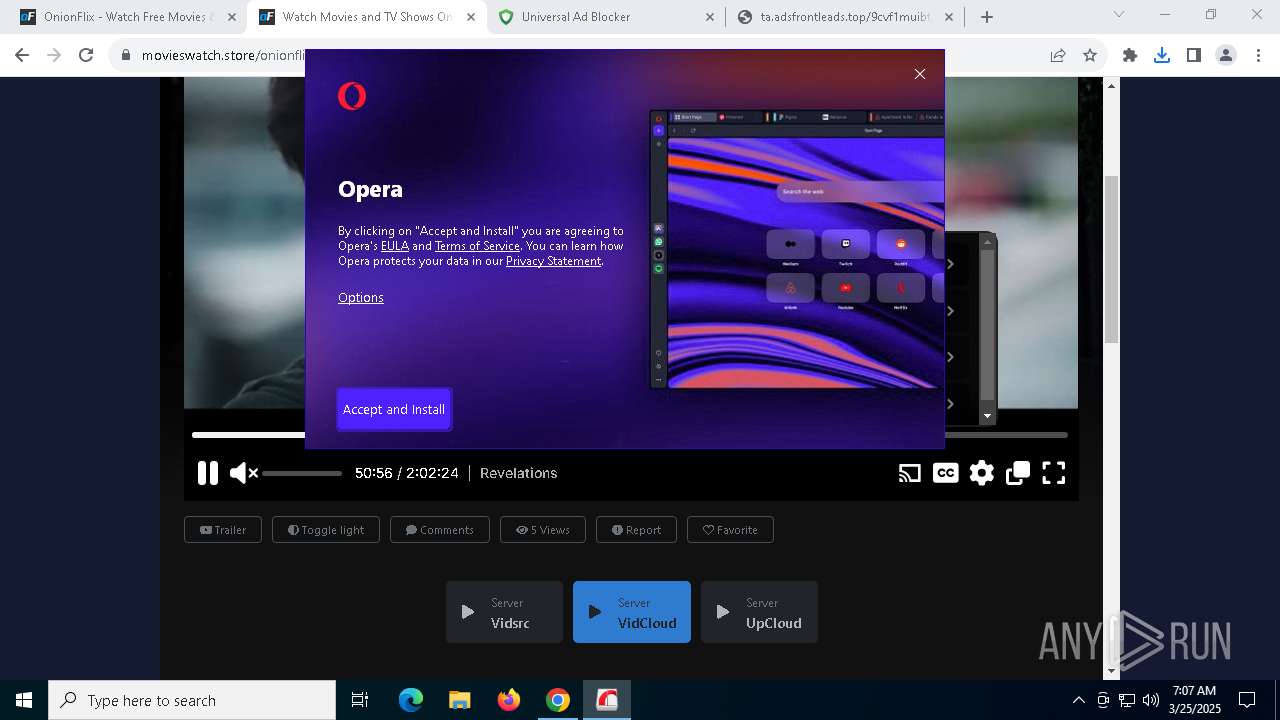The width and height of the screenshot is (1280, 720).
Task: Open the Trailer button
Action: tap(223, 530)
